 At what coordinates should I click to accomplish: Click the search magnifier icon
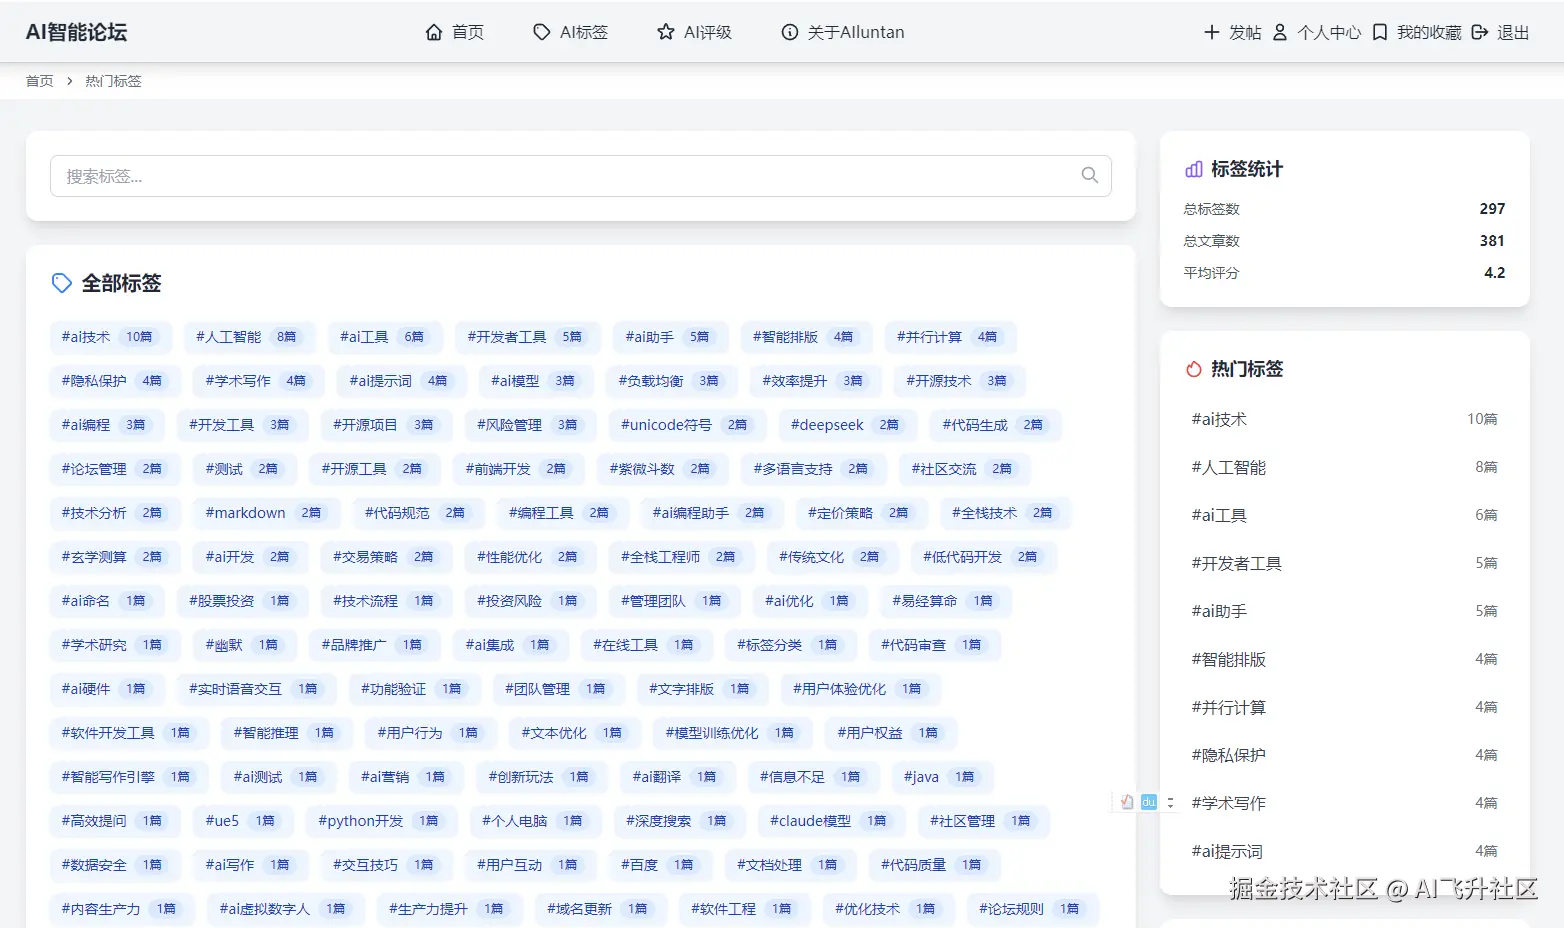[1090, 175]
